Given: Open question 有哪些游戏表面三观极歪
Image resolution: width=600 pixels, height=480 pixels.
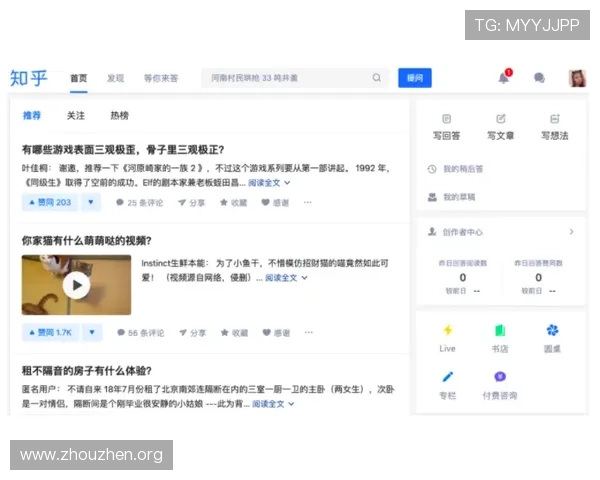Looking at the screenshot, I should point(123,149).
